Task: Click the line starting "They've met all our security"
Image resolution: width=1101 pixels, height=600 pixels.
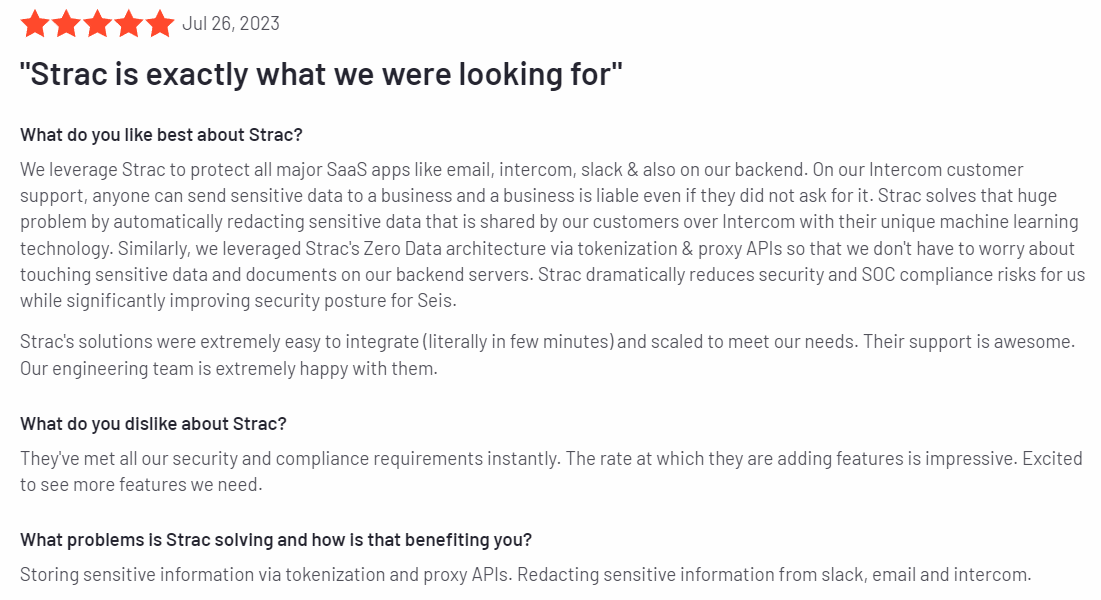Action: click(x=537, y=459)
